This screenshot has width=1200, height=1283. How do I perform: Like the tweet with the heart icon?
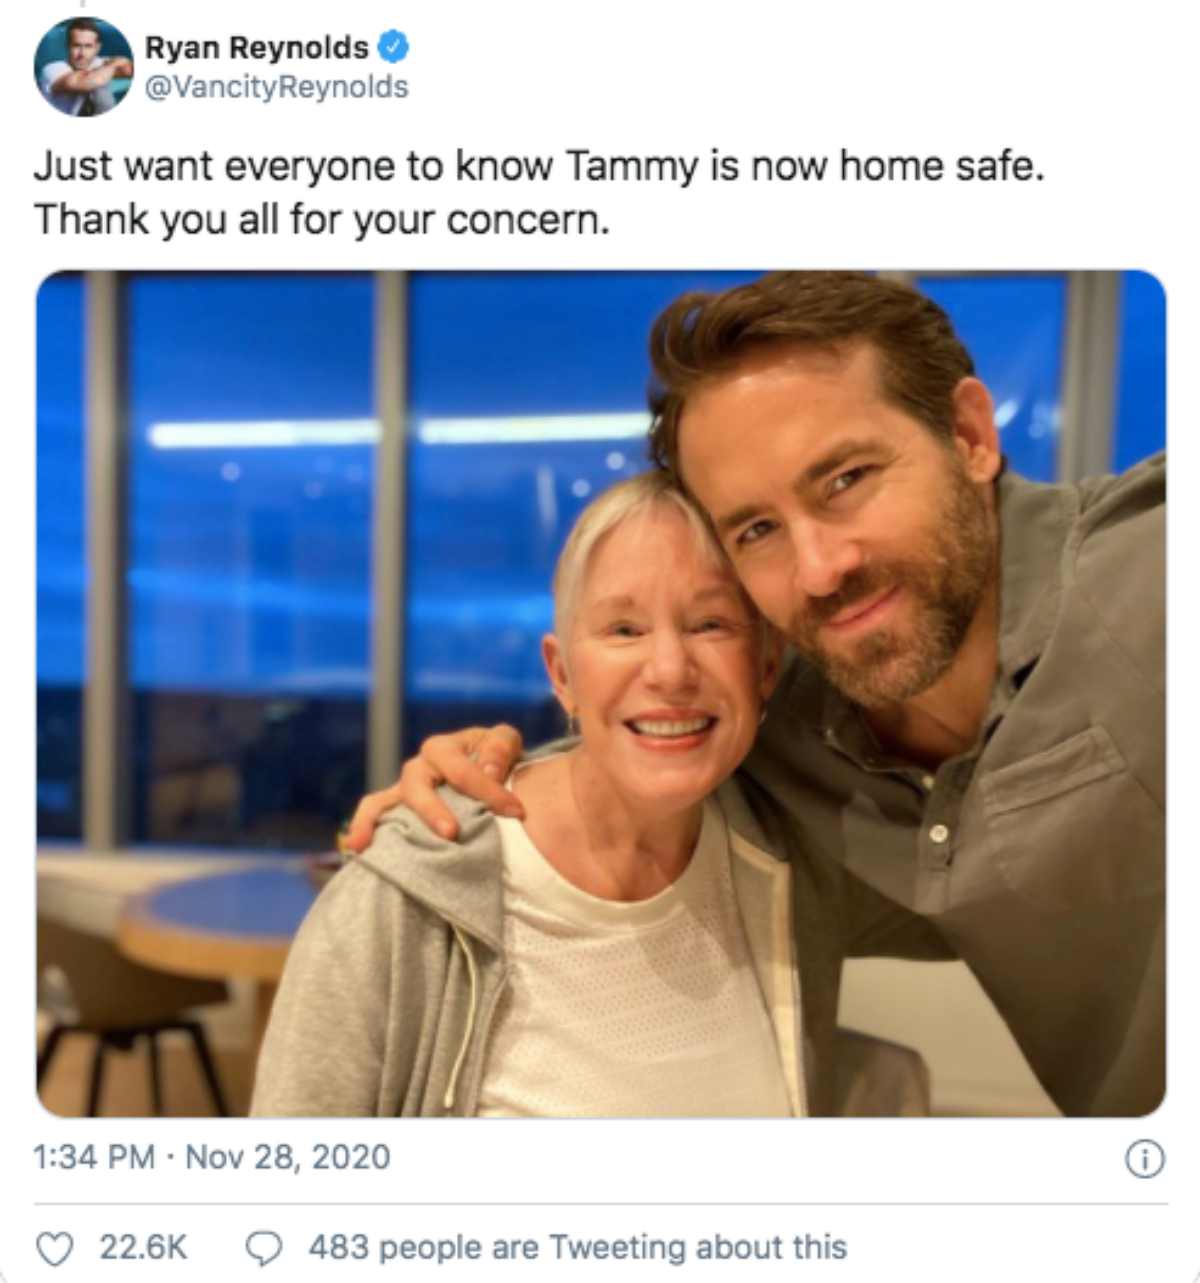[55, 1248]
